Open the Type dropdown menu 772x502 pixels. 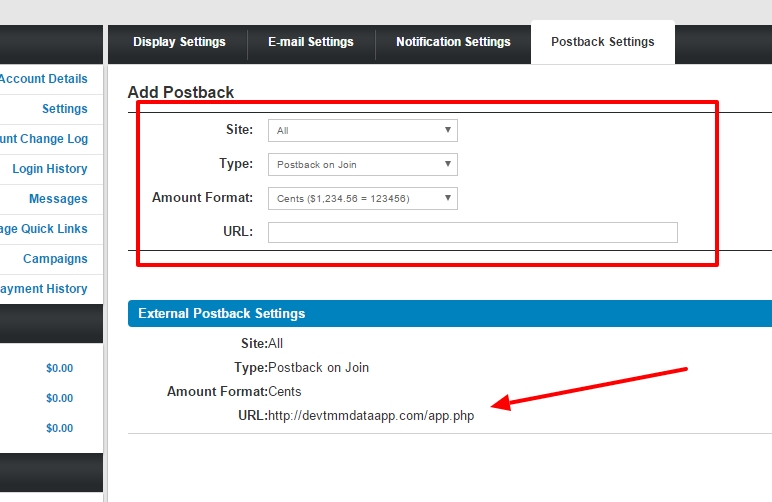pyautogui.click(x=362, y=164)
